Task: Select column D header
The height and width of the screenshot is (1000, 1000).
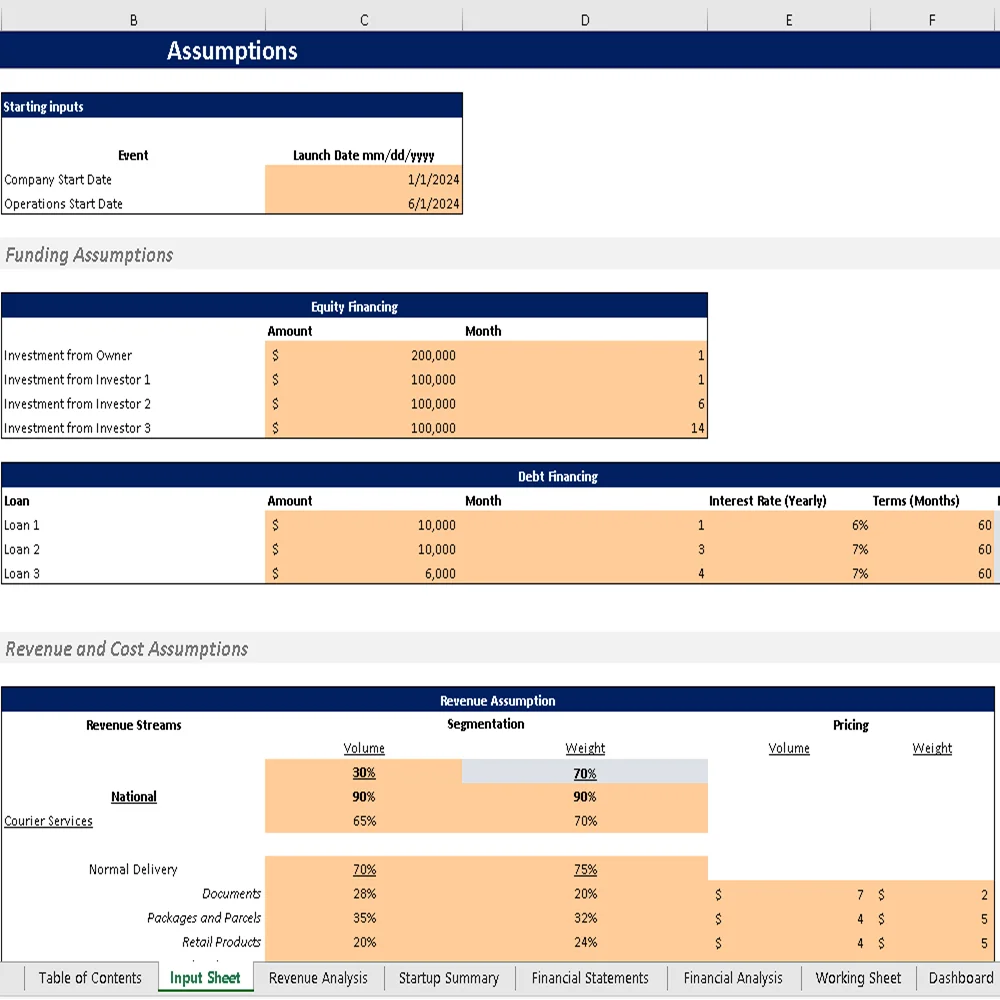Action: tap(584, 18)
